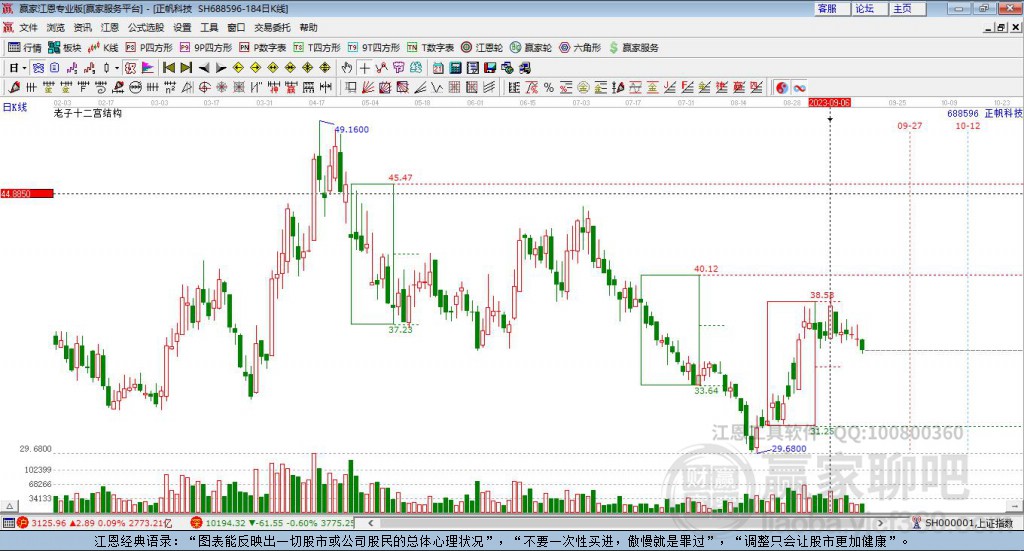The width and height of the screenshot is (1024, 551).
Task: Click the blue infinity loop icon
Action: [799, 87]
